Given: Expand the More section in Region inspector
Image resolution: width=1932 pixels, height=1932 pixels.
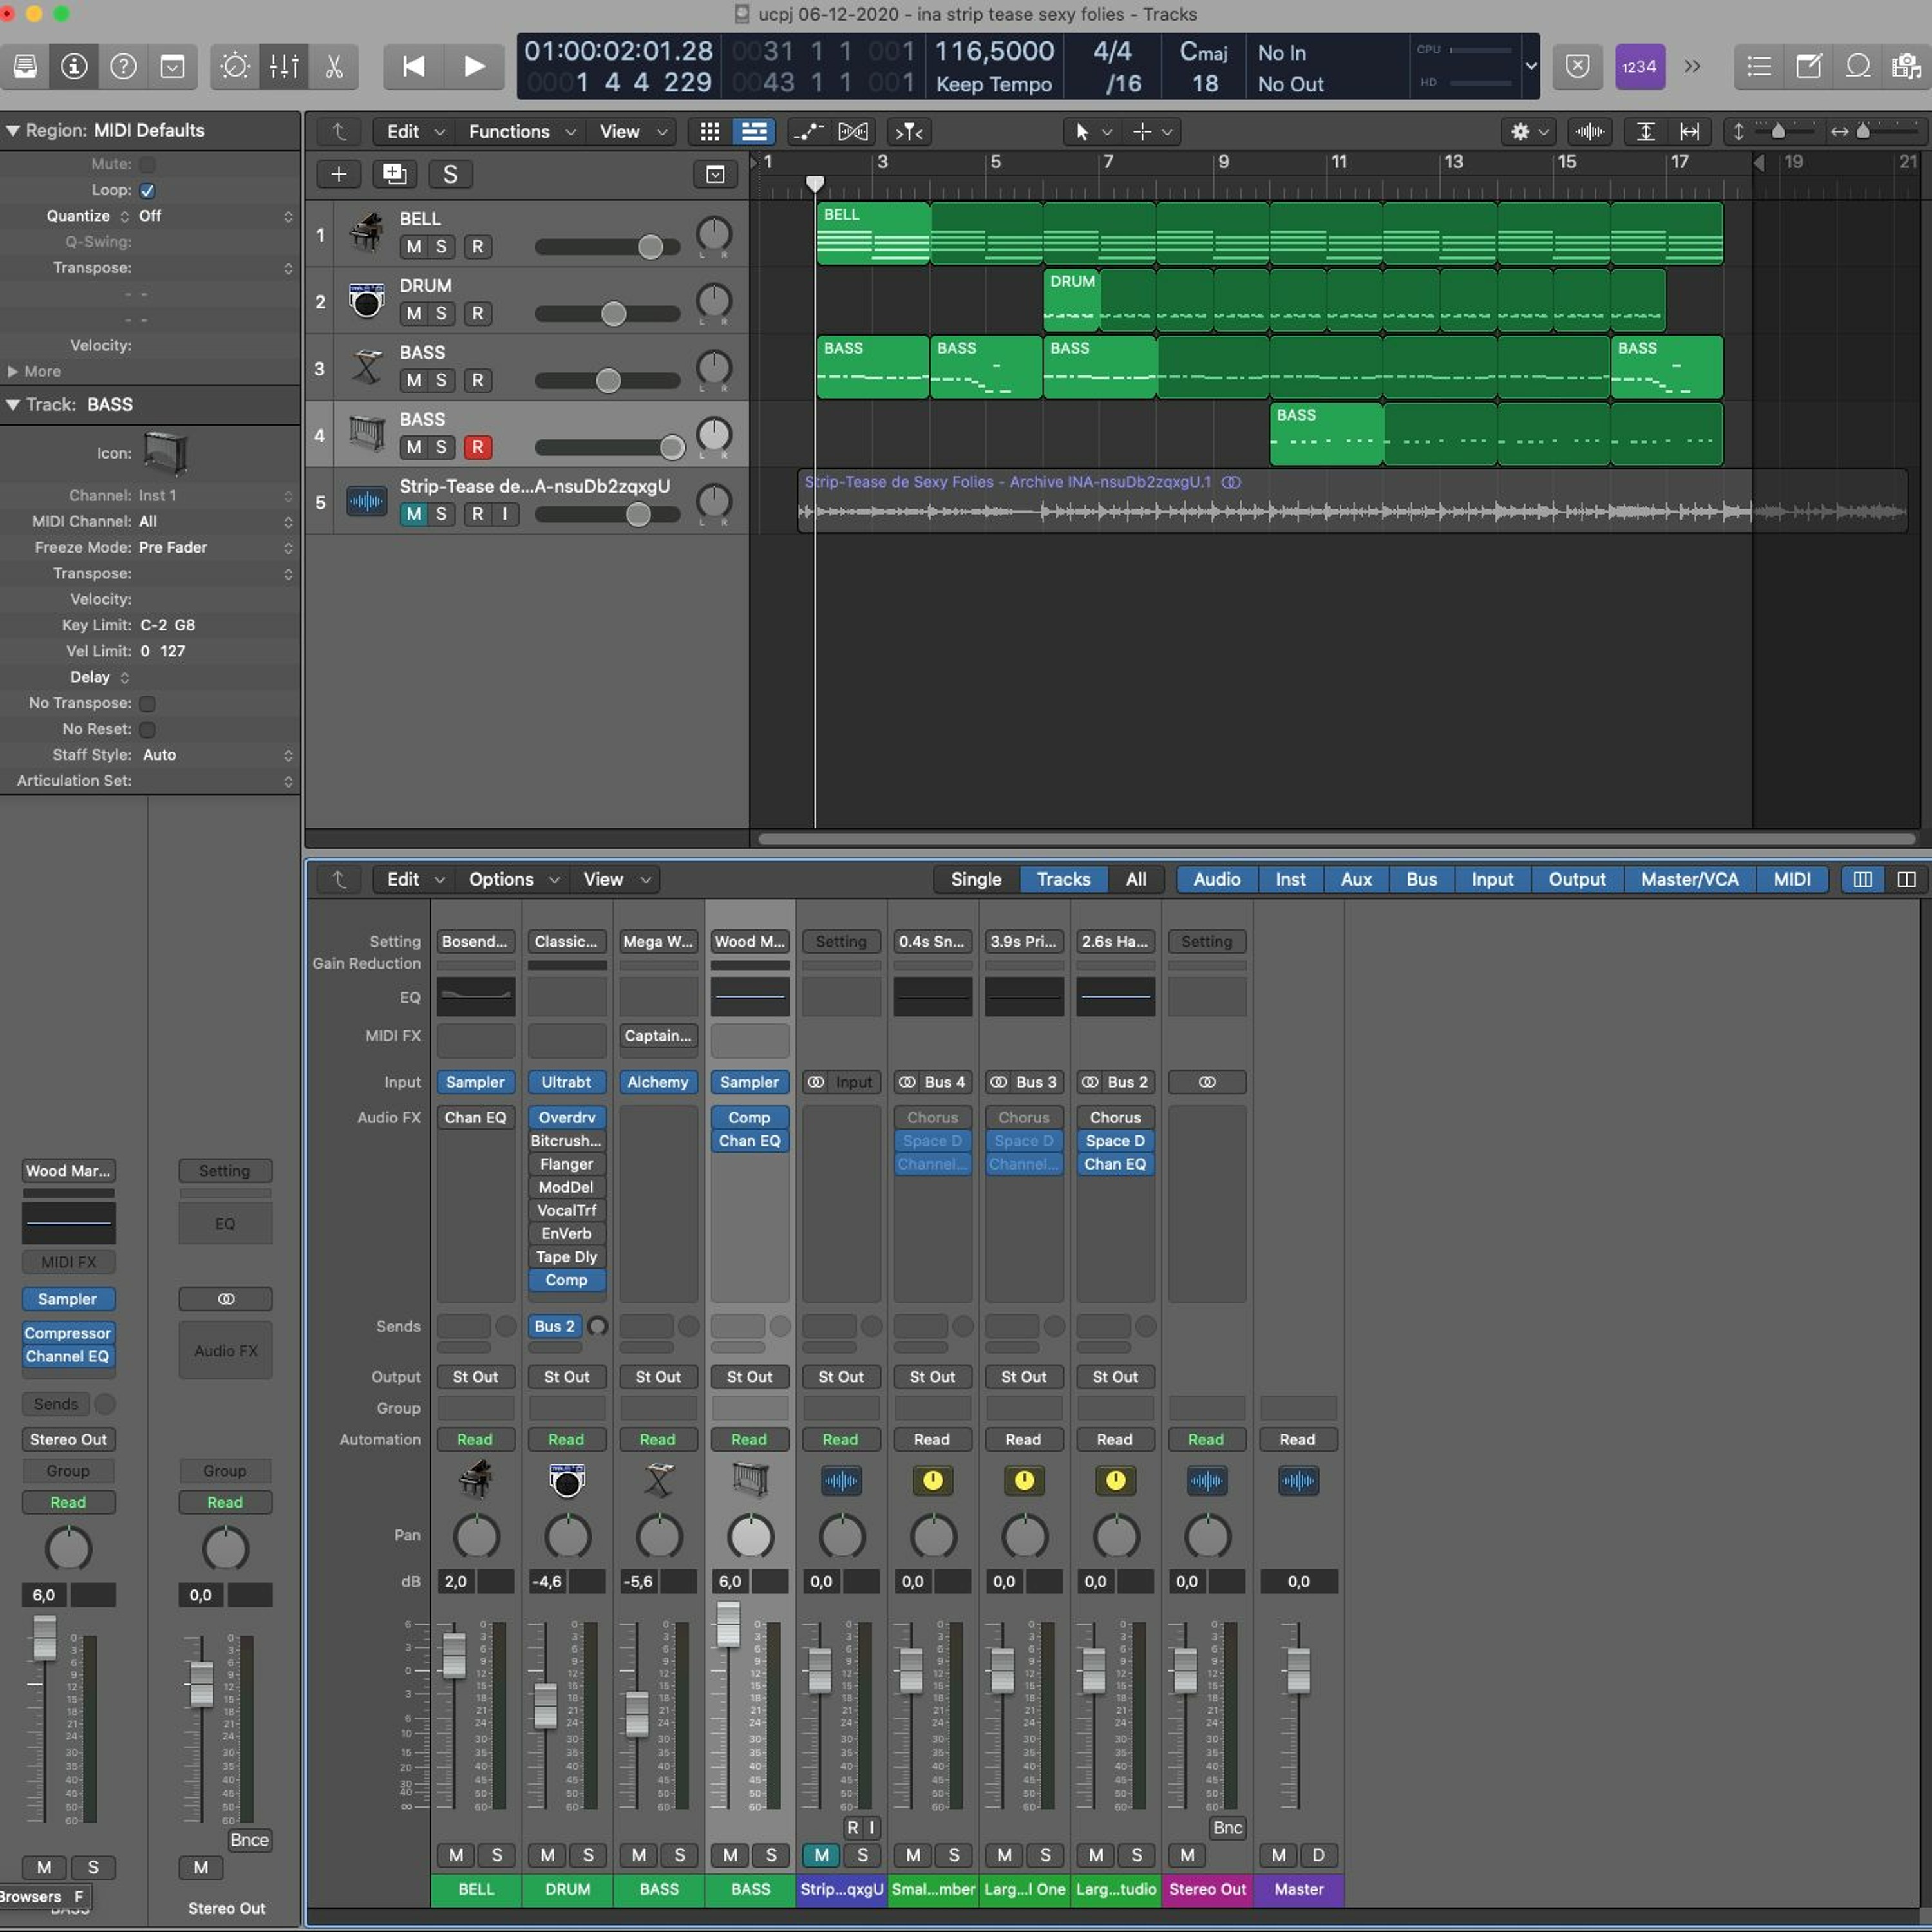Looking at the screenshot, I should (x=13, y=371).
